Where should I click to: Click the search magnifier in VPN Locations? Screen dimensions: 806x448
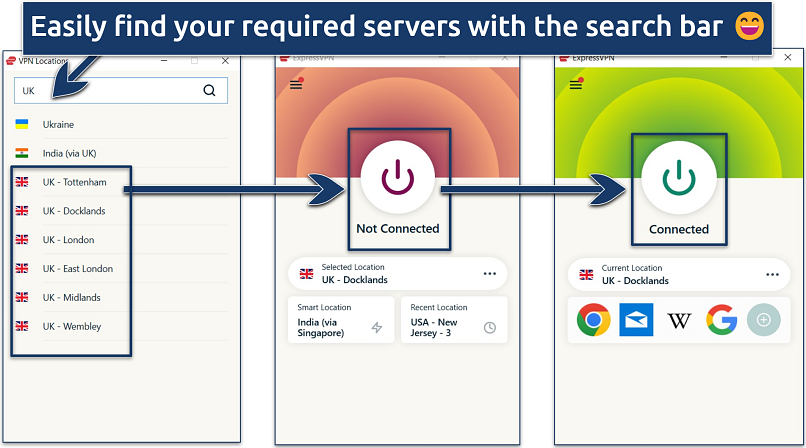coord(209,90)
